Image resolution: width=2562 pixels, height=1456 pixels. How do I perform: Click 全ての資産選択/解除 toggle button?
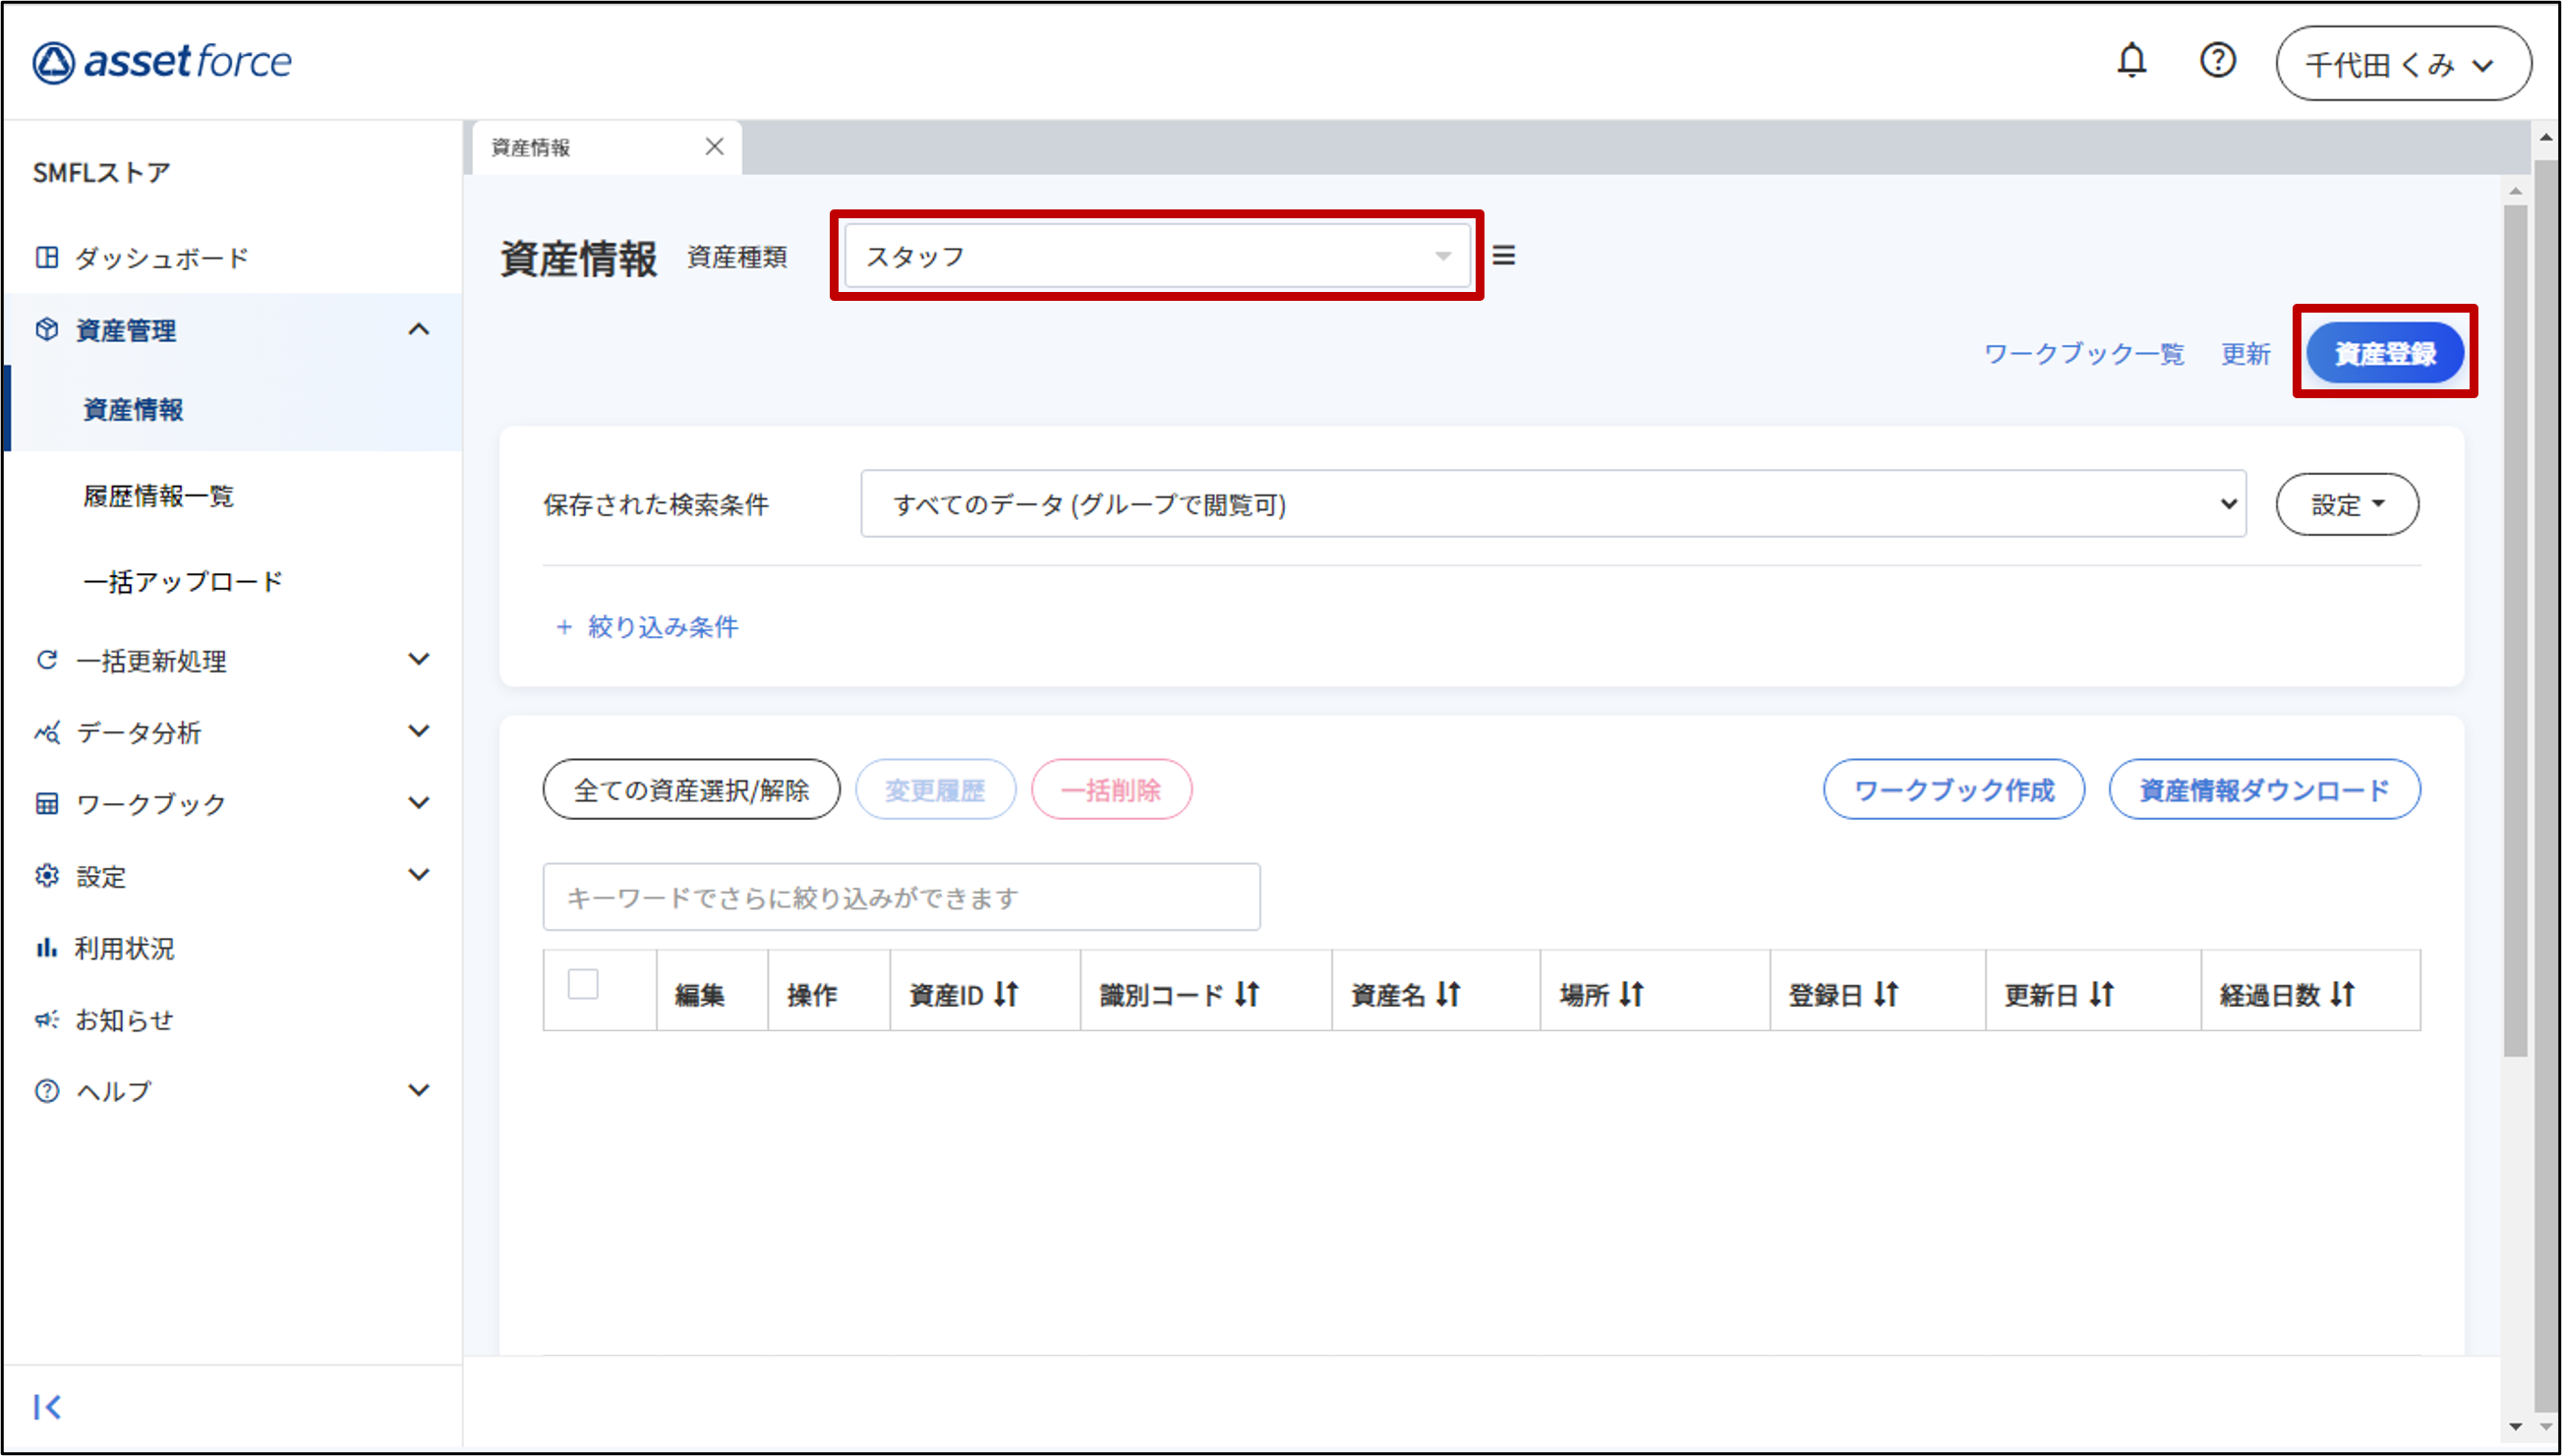click(691, 790)
